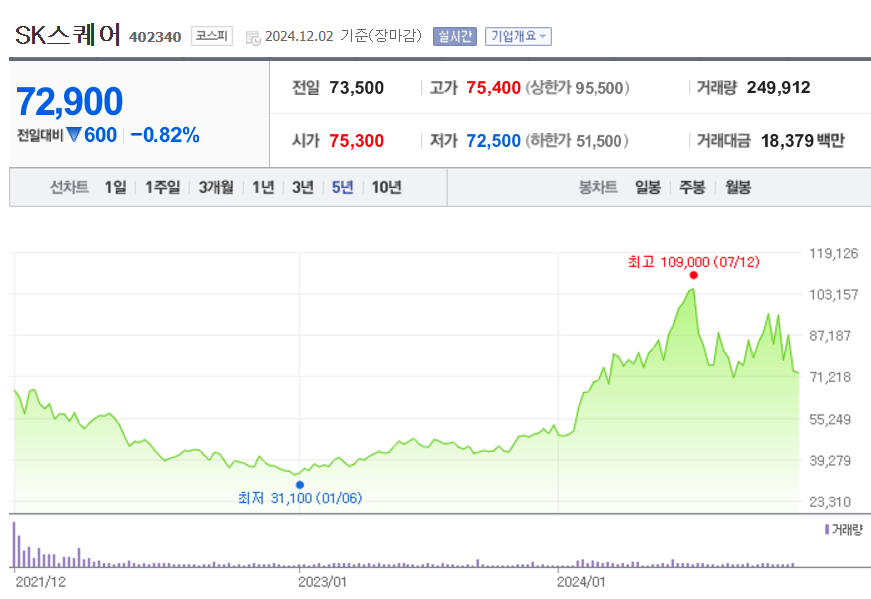
Task: Click the 119,126 y-axis label
Action: coord(834,254)
